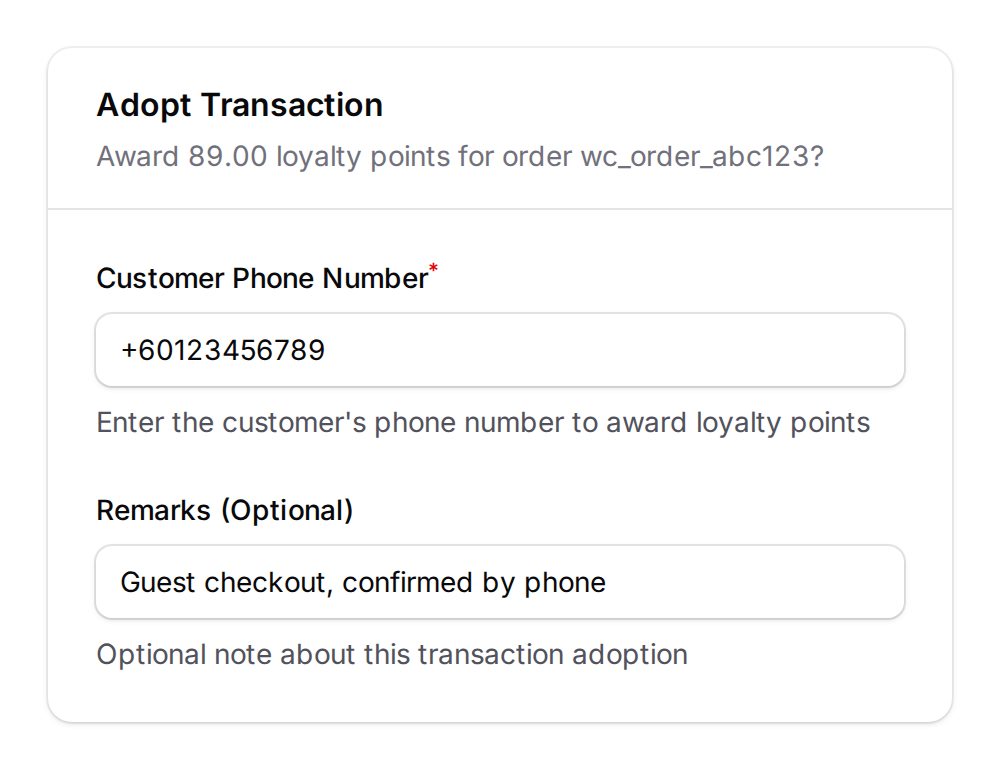Click the red required asterisk
The image size is (1000, 770).
[x=432, y=268]
